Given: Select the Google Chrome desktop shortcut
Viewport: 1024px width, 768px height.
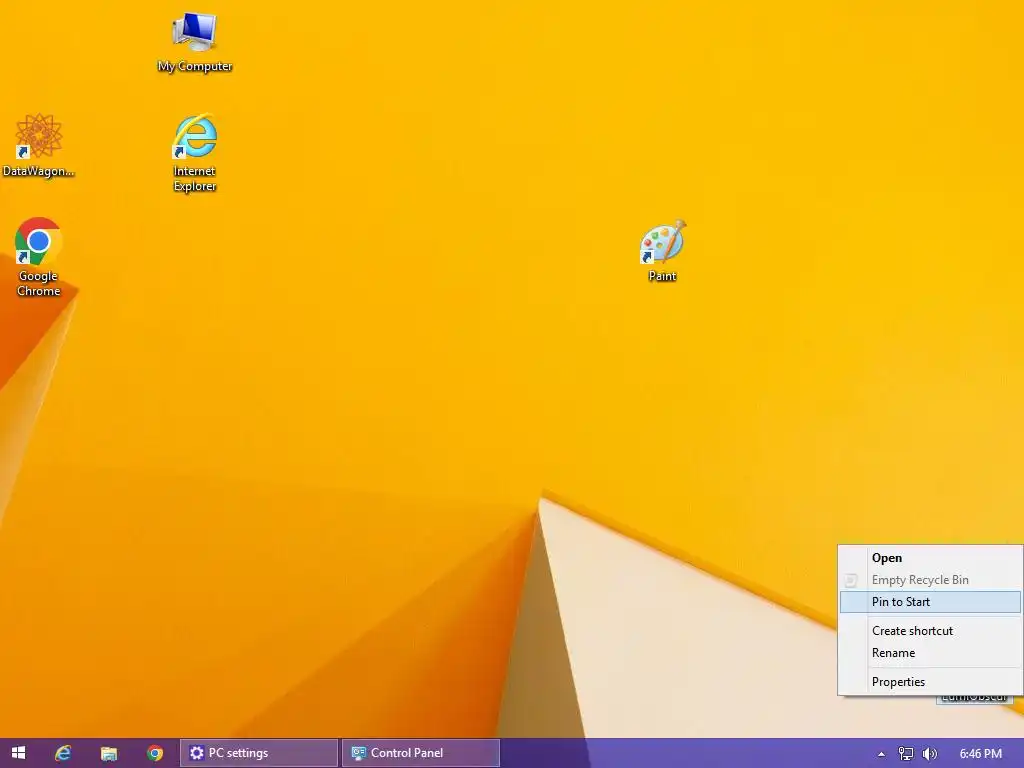Looking at the screenshot, I should point(39,257).
